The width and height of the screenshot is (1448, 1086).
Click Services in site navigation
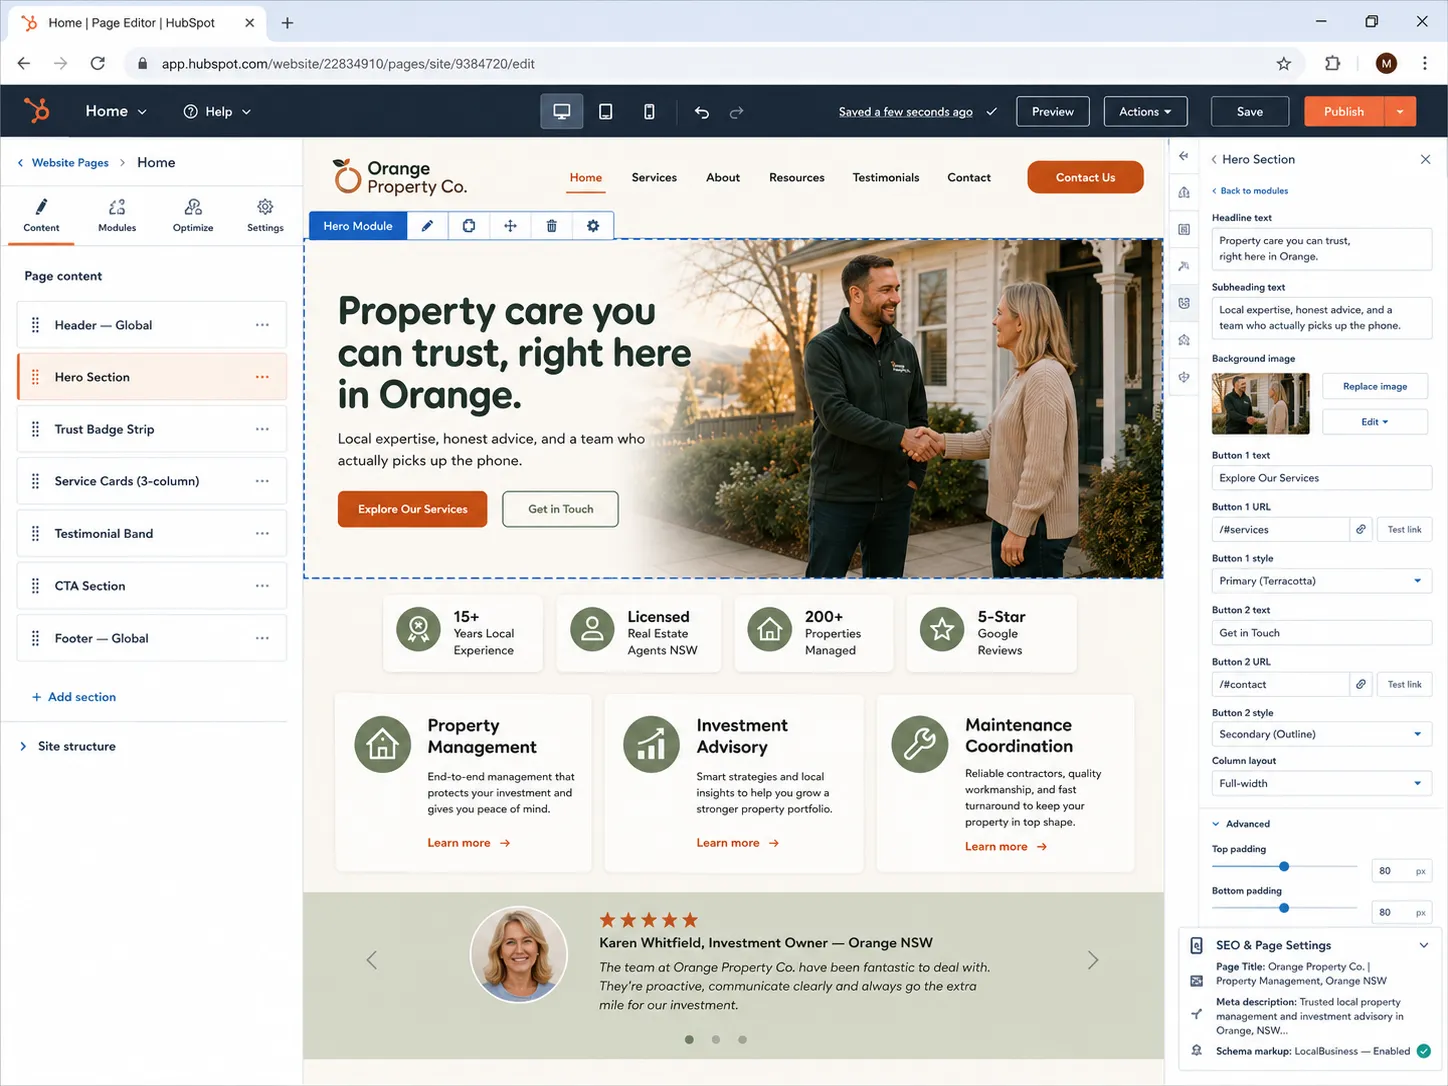click(x=654, y=177)
